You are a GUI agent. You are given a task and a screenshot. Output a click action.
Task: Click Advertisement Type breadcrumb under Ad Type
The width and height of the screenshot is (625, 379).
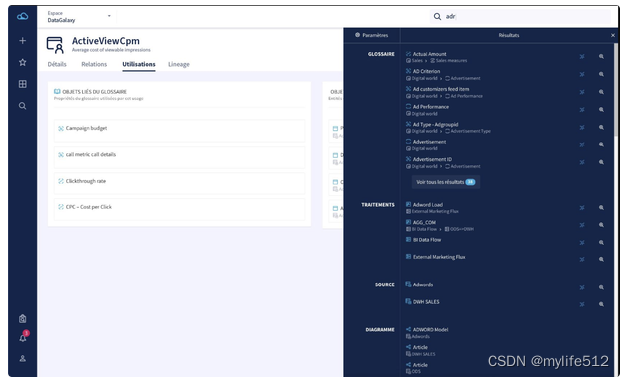click(x=470, y=131)
